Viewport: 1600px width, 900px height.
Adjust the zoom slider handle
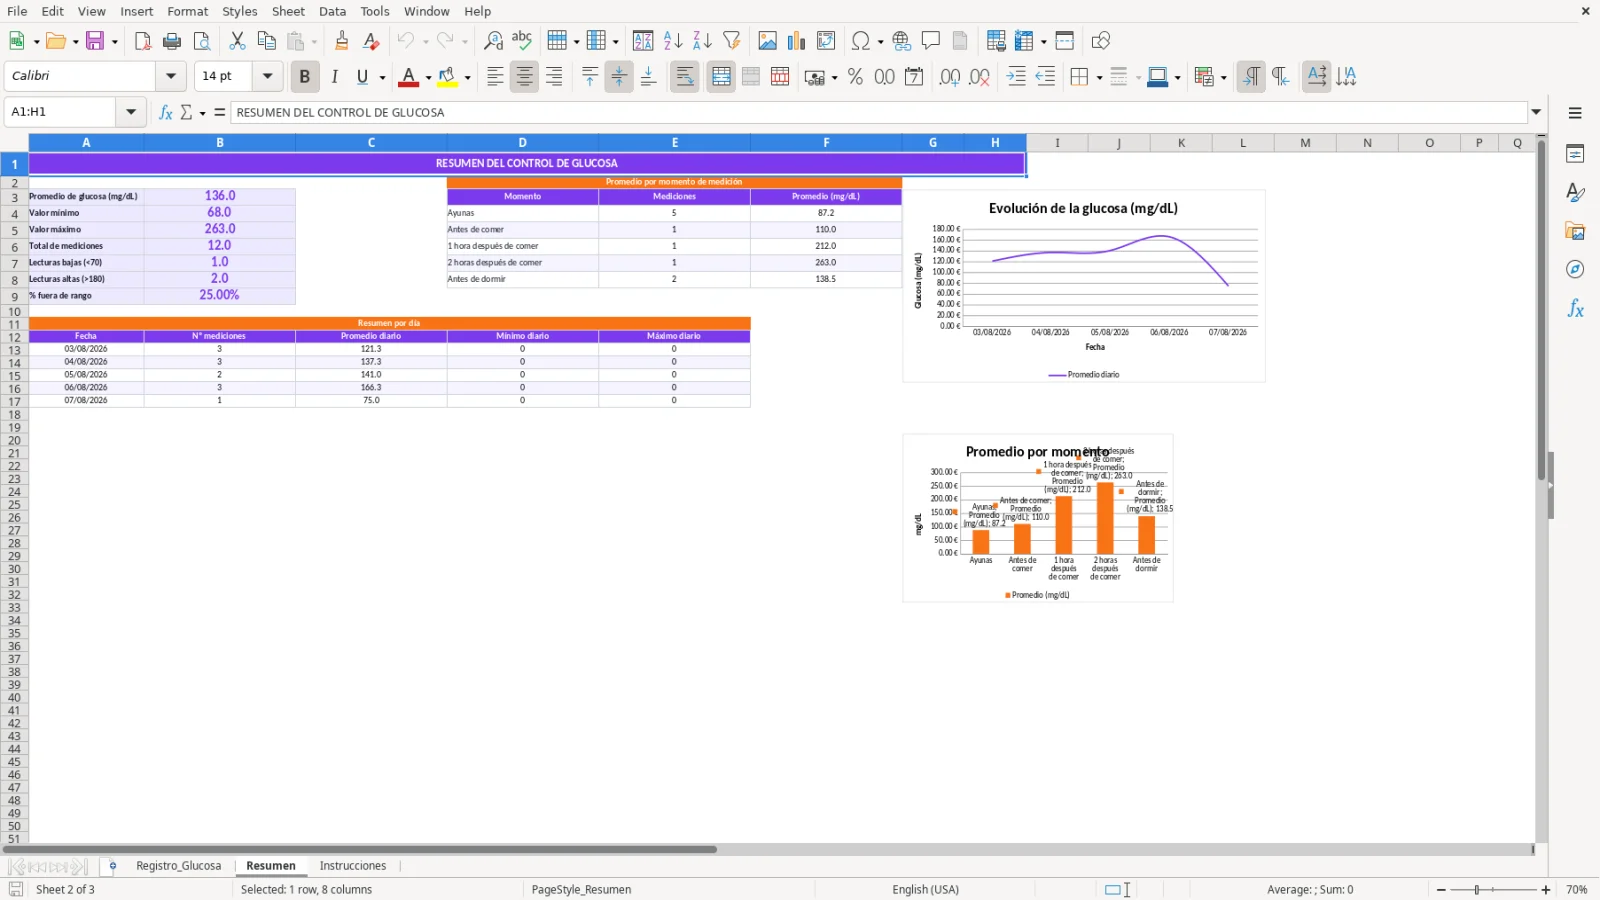point(1476,890)
